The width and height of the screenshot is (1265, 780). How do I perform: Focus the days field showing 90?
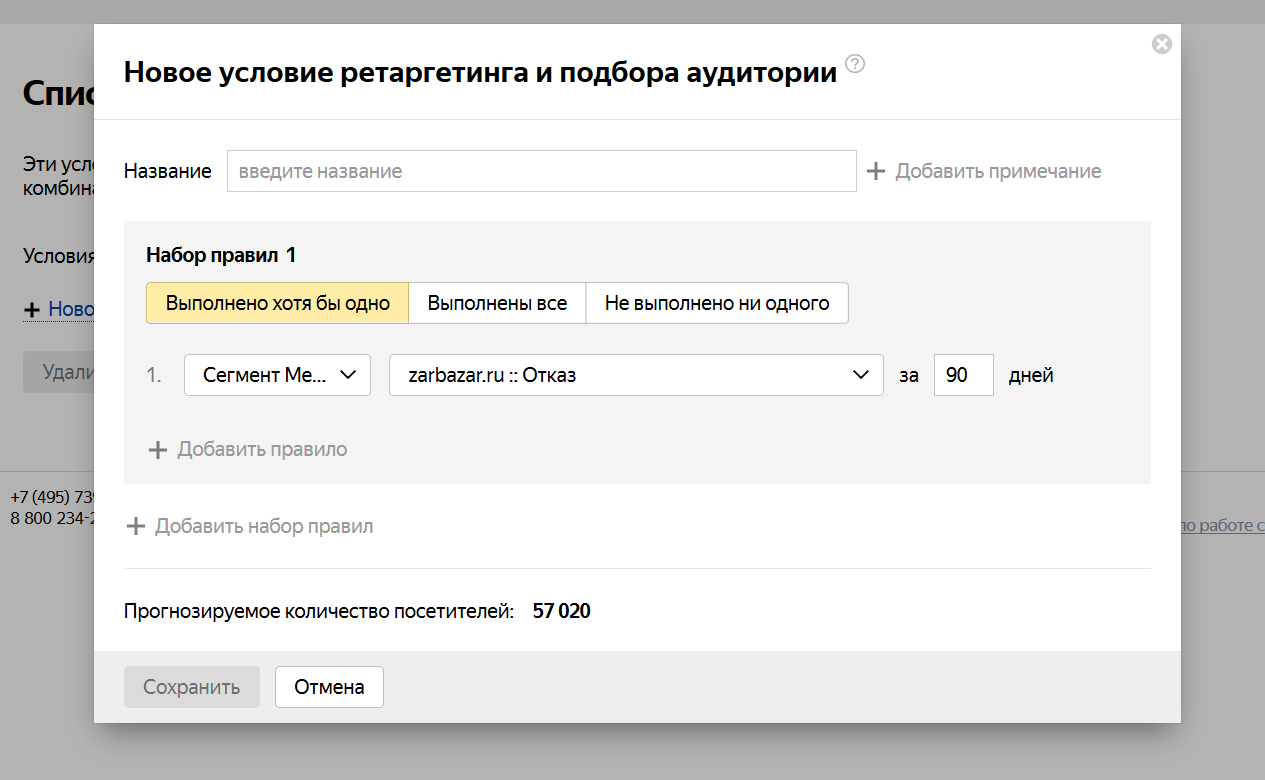(x=963, y=375)
